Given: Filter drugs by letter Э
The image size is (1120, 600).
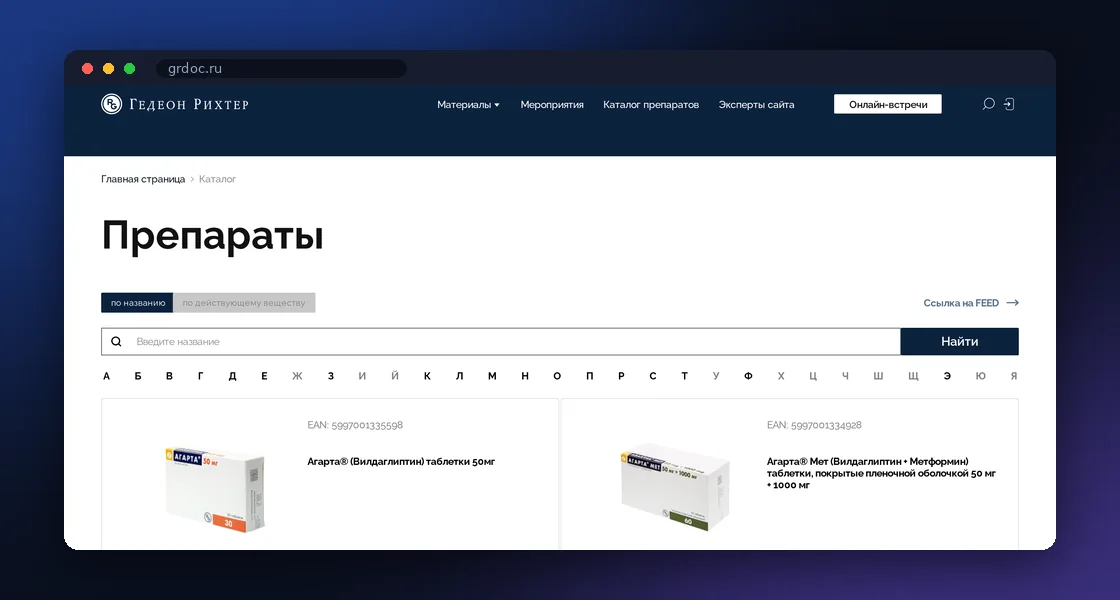Looking at the screenshot, I should [x=947, y=376].
